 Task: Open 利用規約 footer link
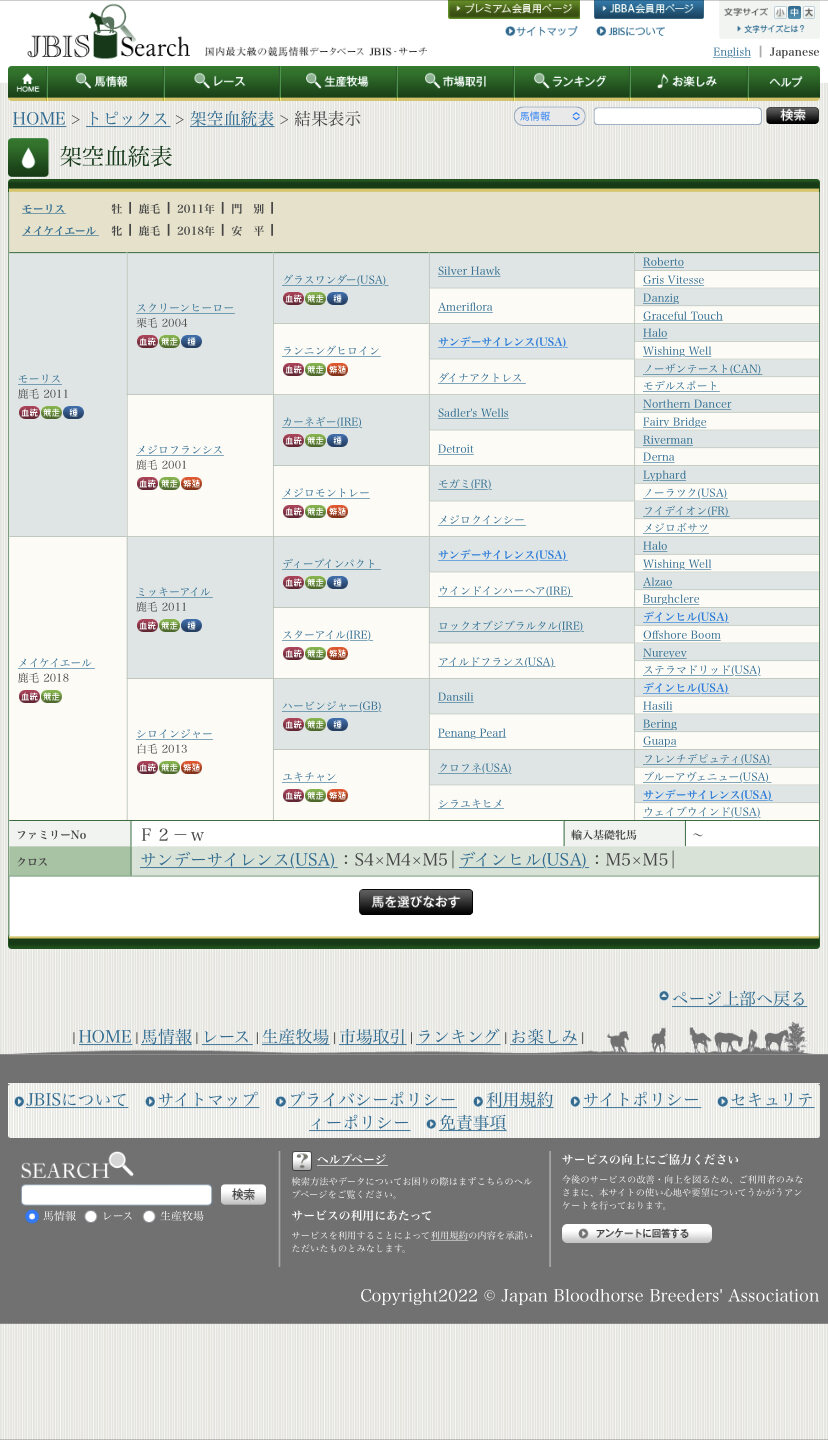point(519,1099)
